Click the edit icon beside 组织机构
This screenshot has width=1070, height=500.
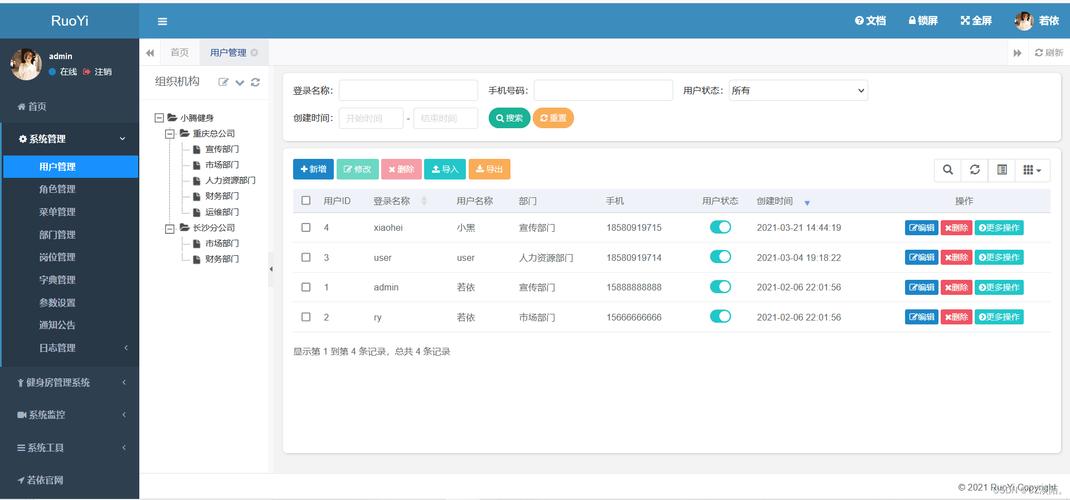tap(224, 82)
